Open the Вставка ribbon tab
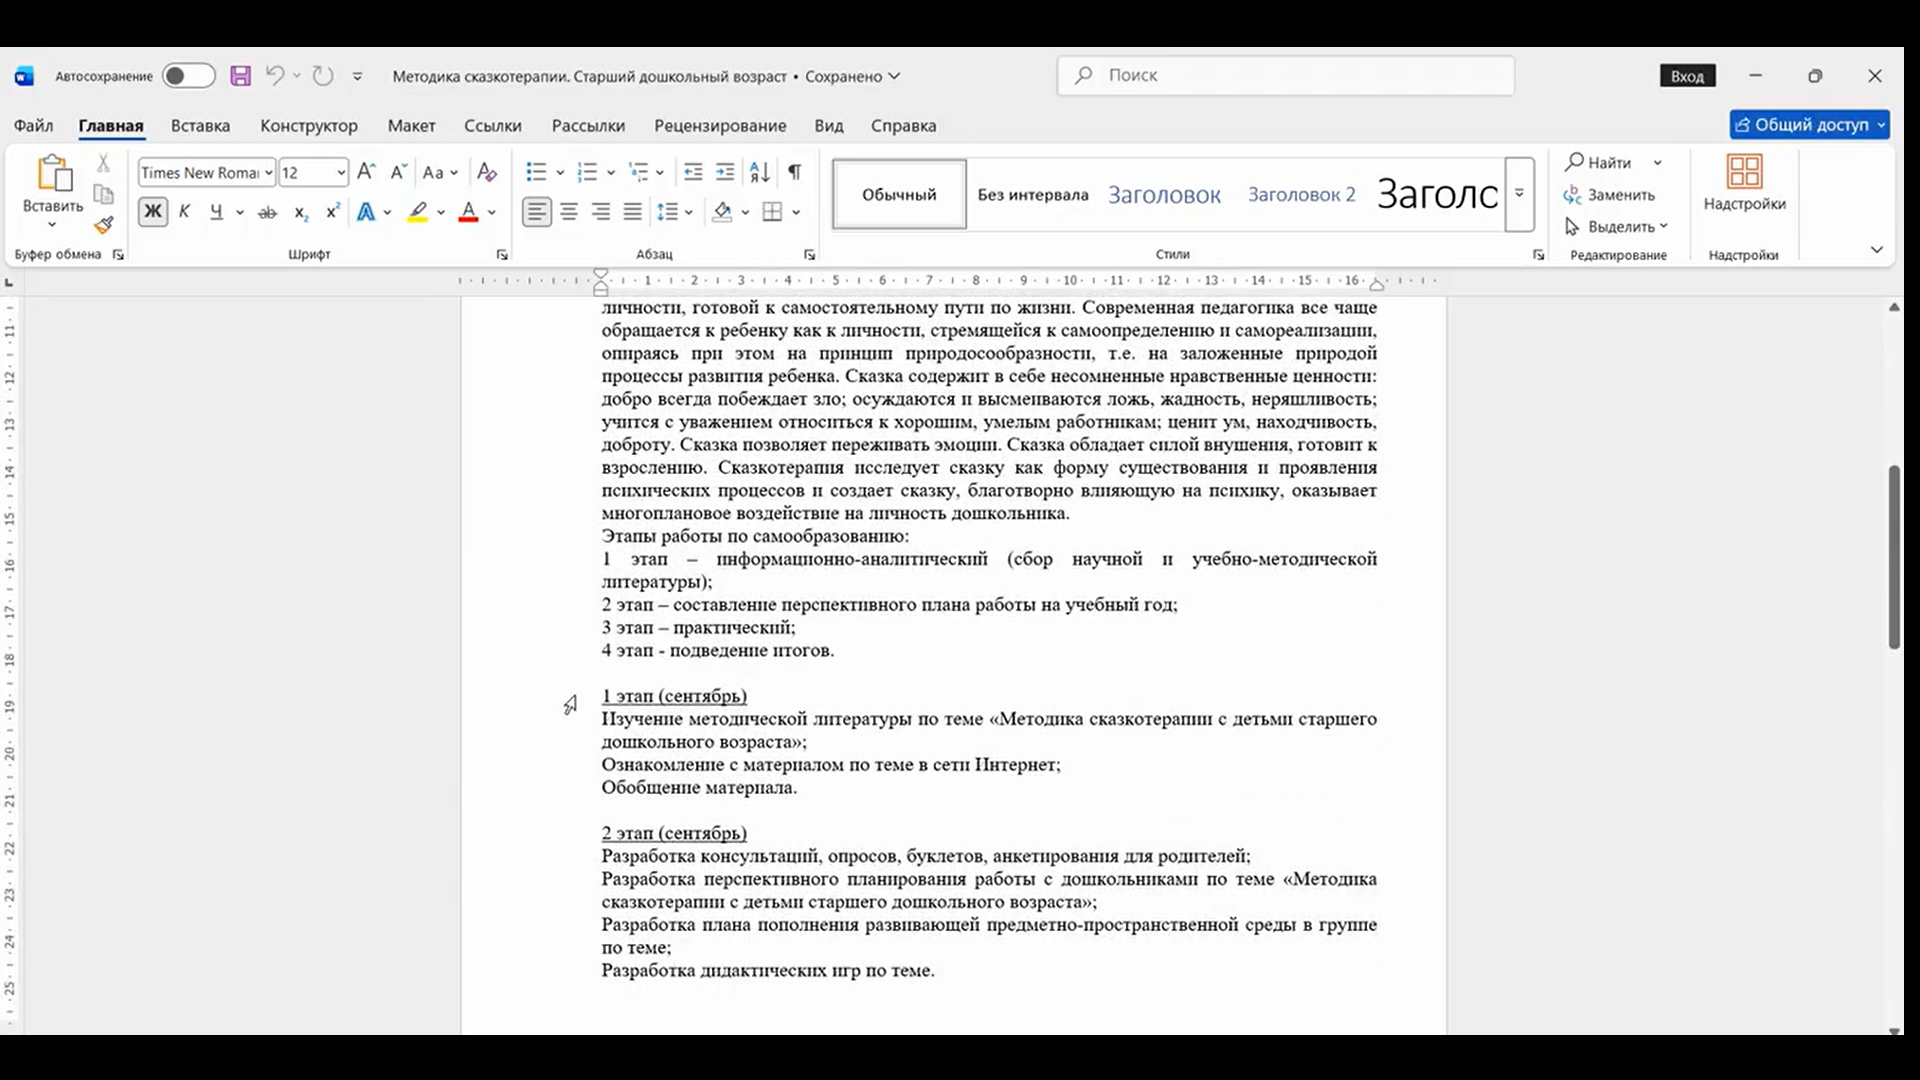Viewport: 1920px width, 1080px height. (x=200, y=126)
